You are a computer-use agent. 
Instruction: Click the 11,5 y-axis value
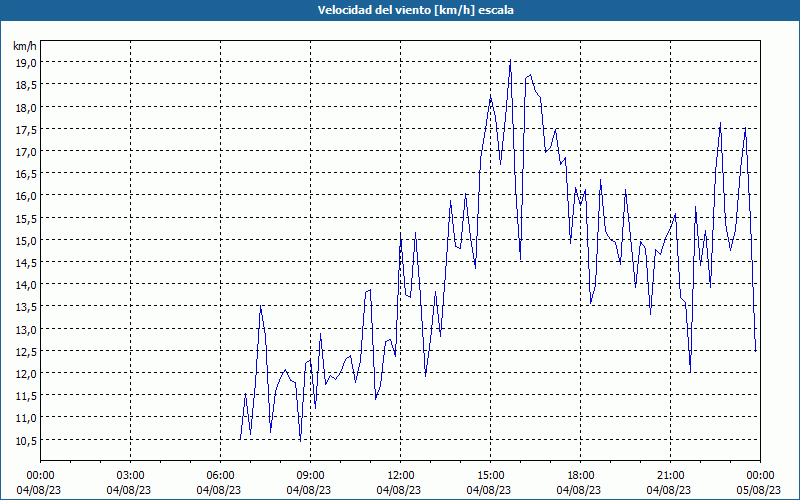(26, 396)
